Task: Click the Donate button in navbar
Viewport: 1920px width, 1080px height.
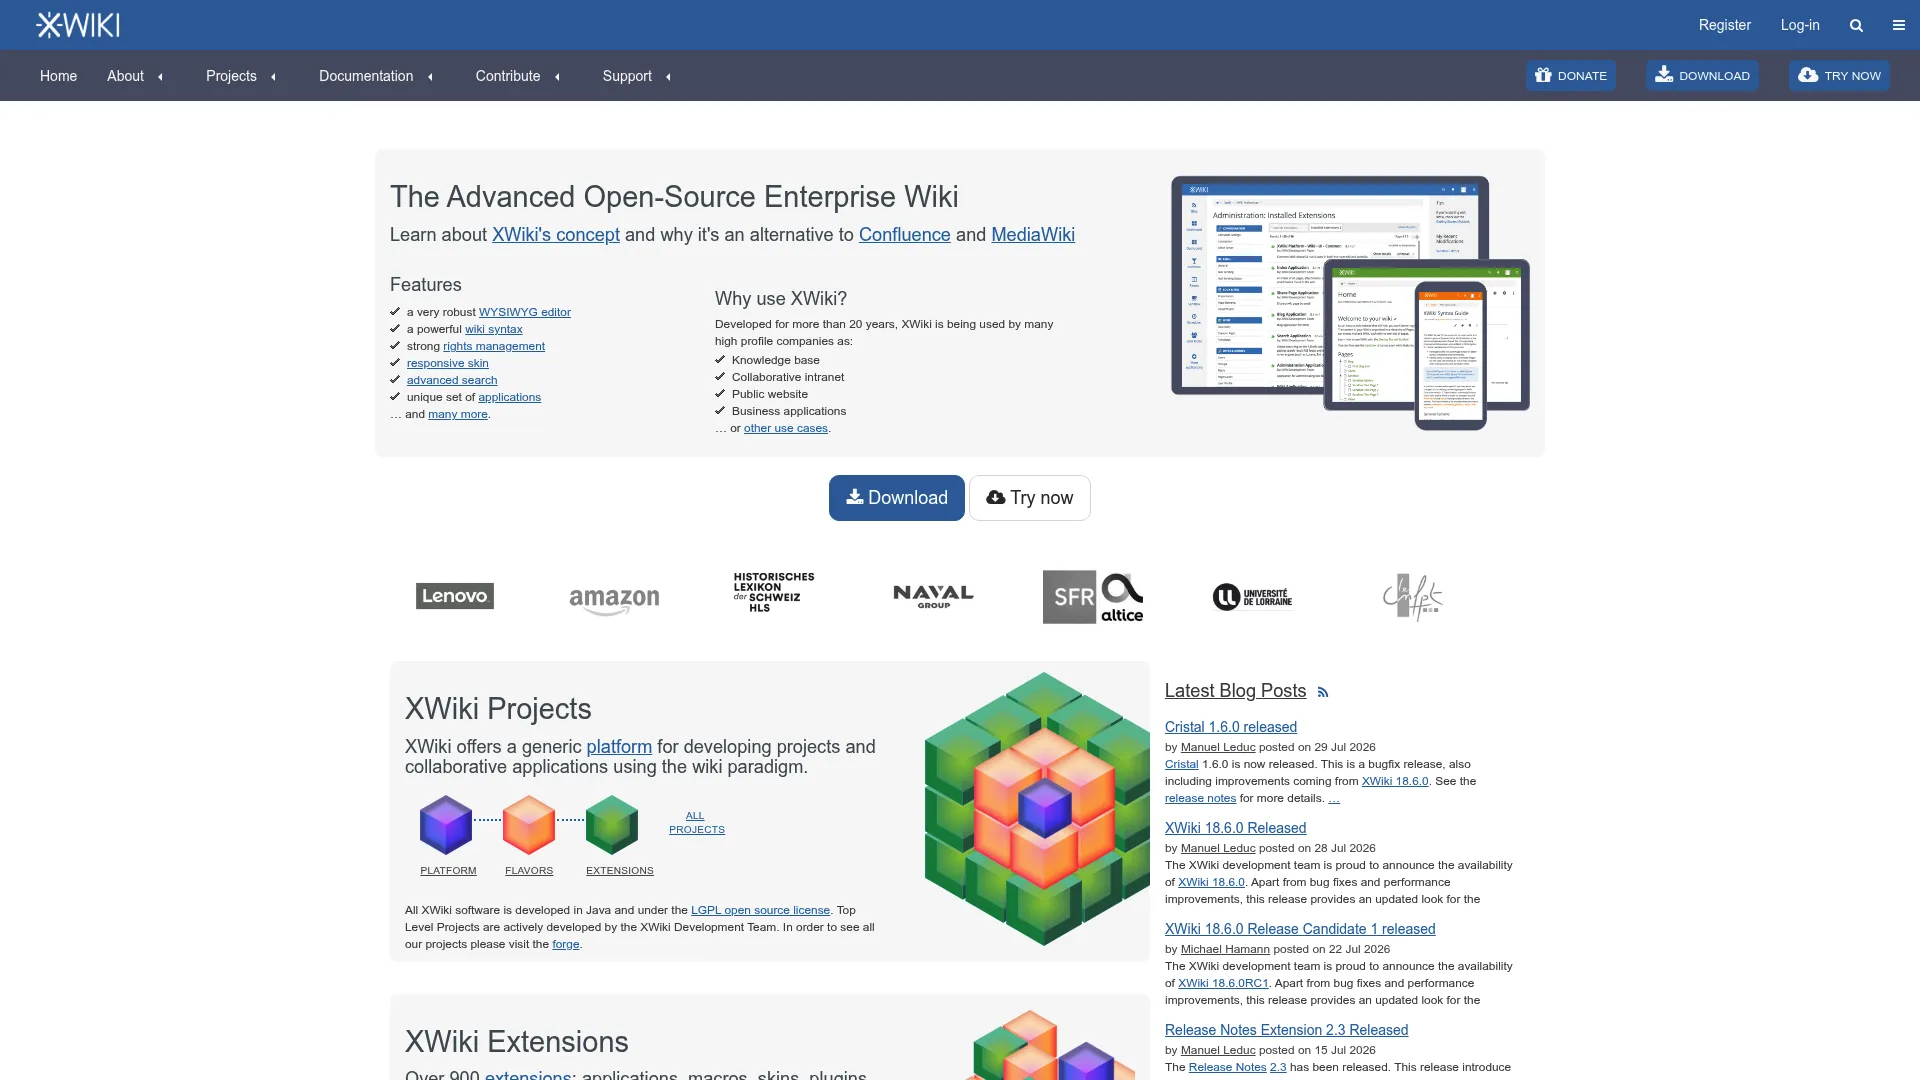Action: [x=1570, y=76]
